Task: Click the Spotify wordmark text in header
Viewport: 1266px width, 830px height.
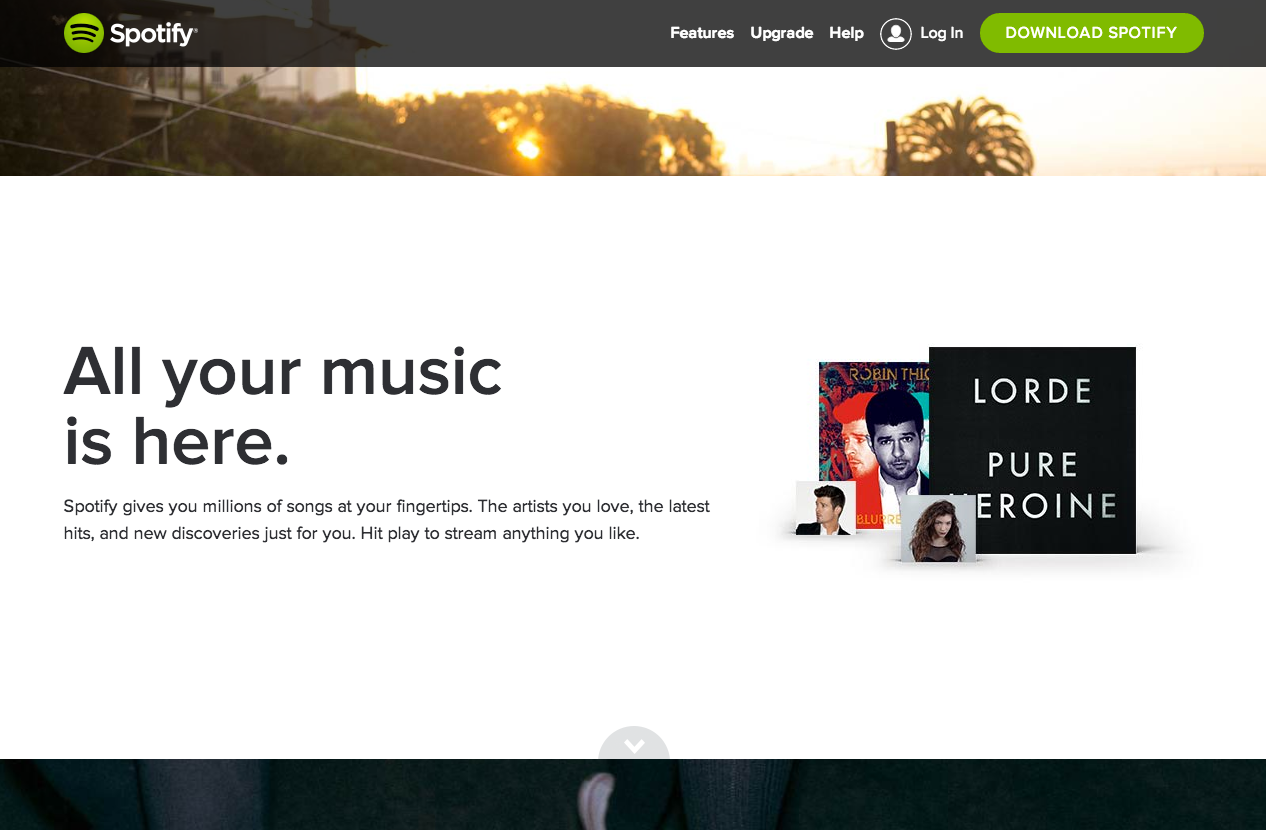Action: tap(153, 34)
